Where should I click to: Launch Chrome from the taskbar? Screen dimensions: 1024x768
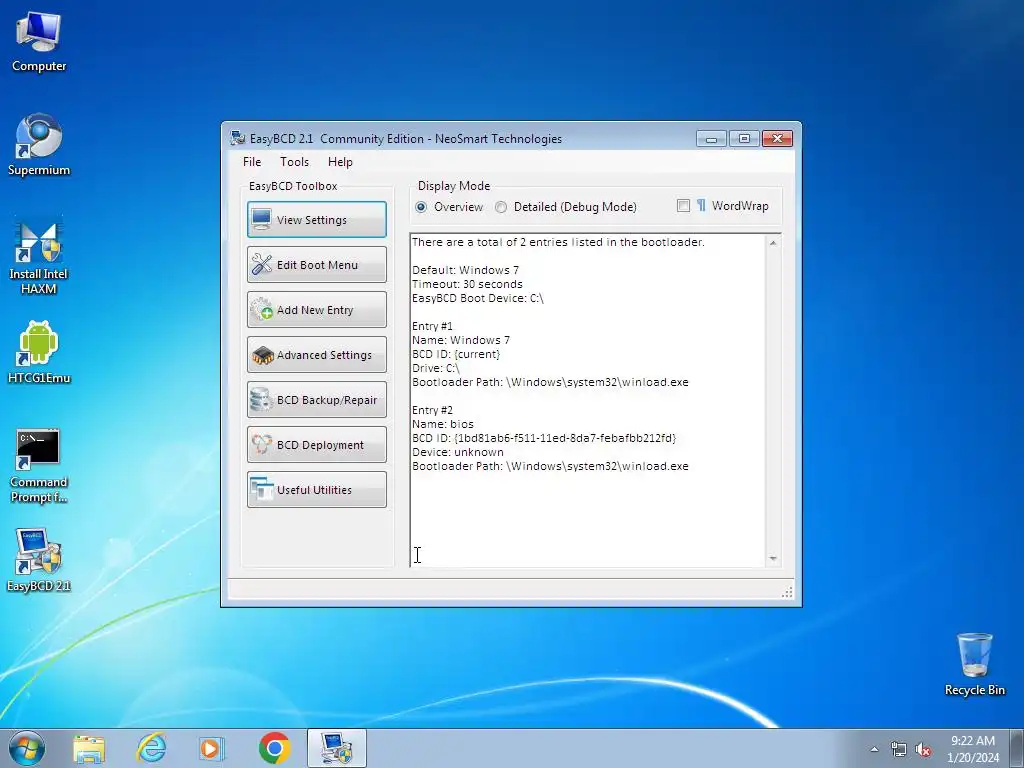274,748
